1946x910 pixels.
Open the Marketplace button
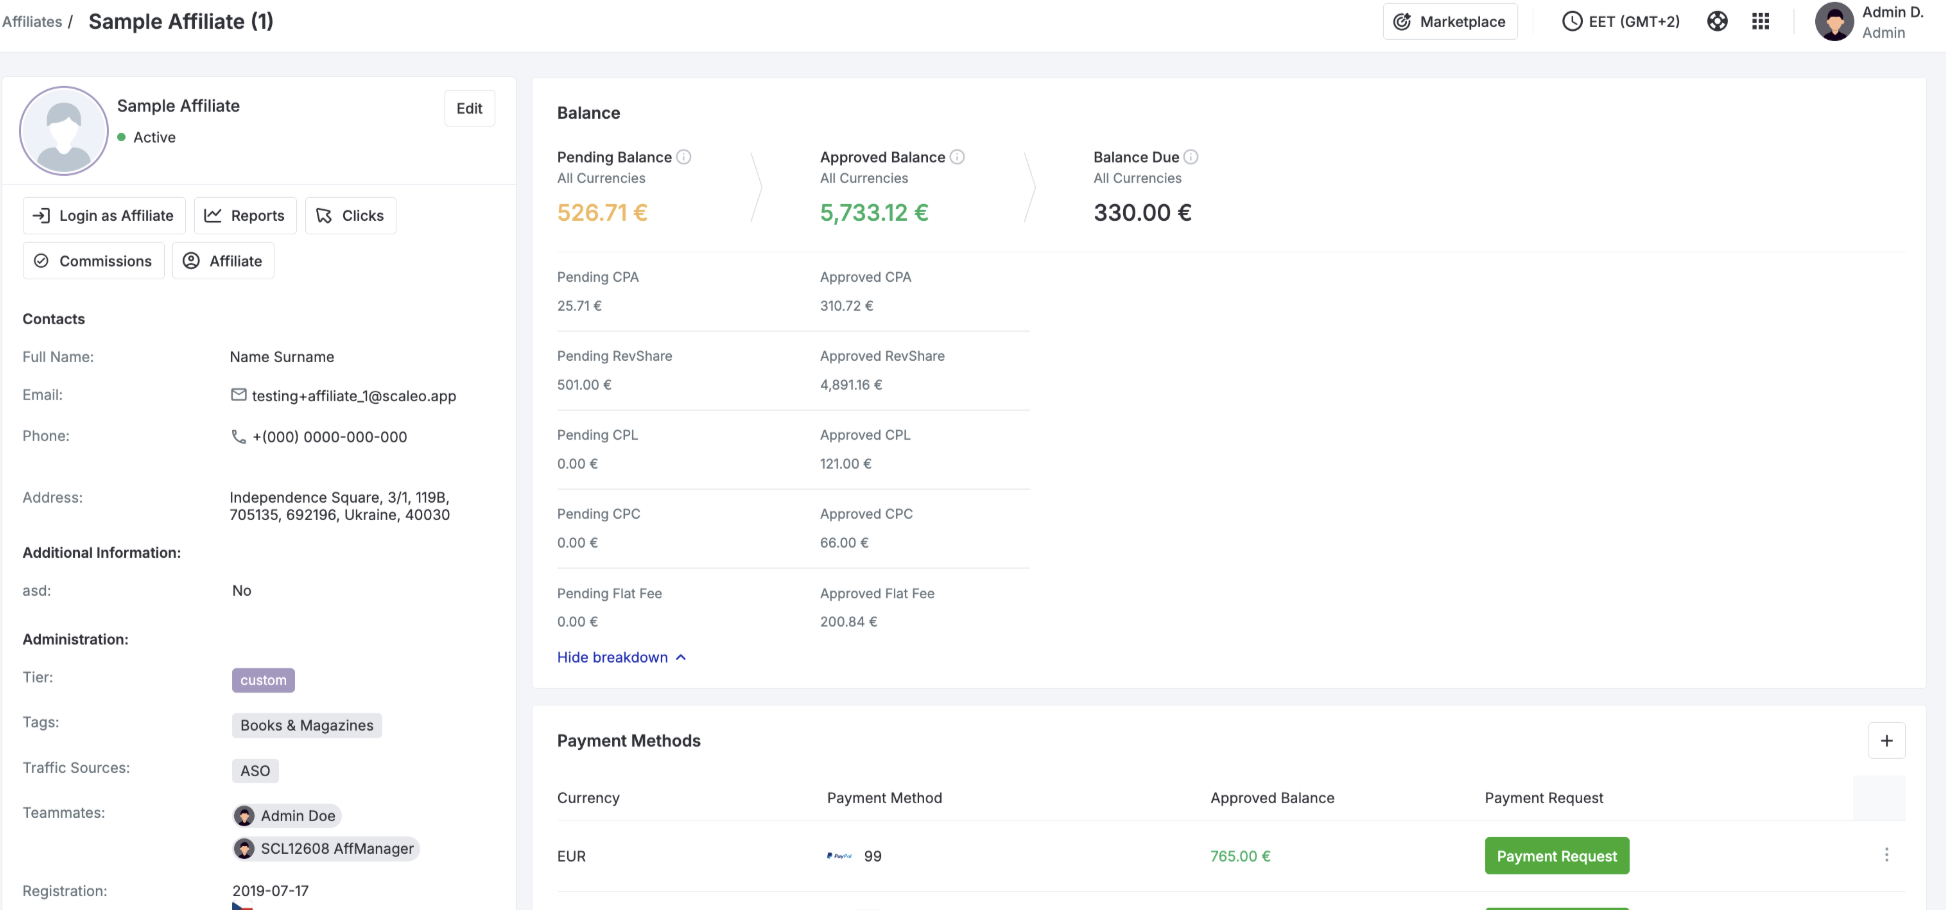click(1450, 21)
